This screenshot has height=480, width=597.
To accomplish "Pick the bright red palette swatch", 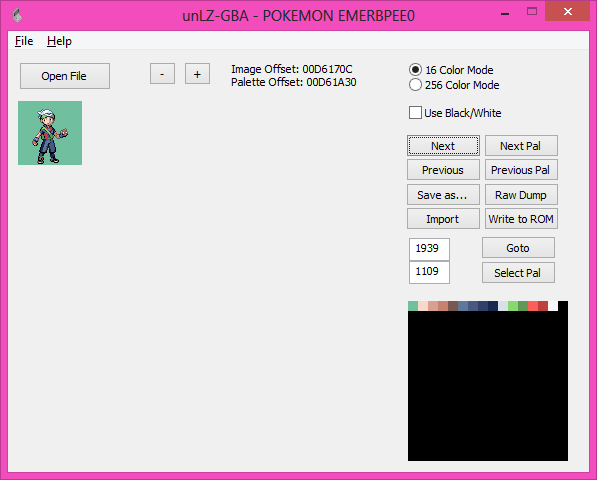I will [x=533, y=306].
